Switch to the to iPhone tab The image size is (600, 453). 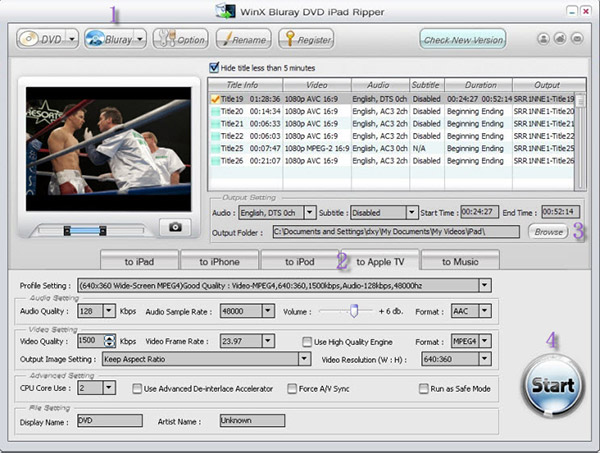(219, 262)
